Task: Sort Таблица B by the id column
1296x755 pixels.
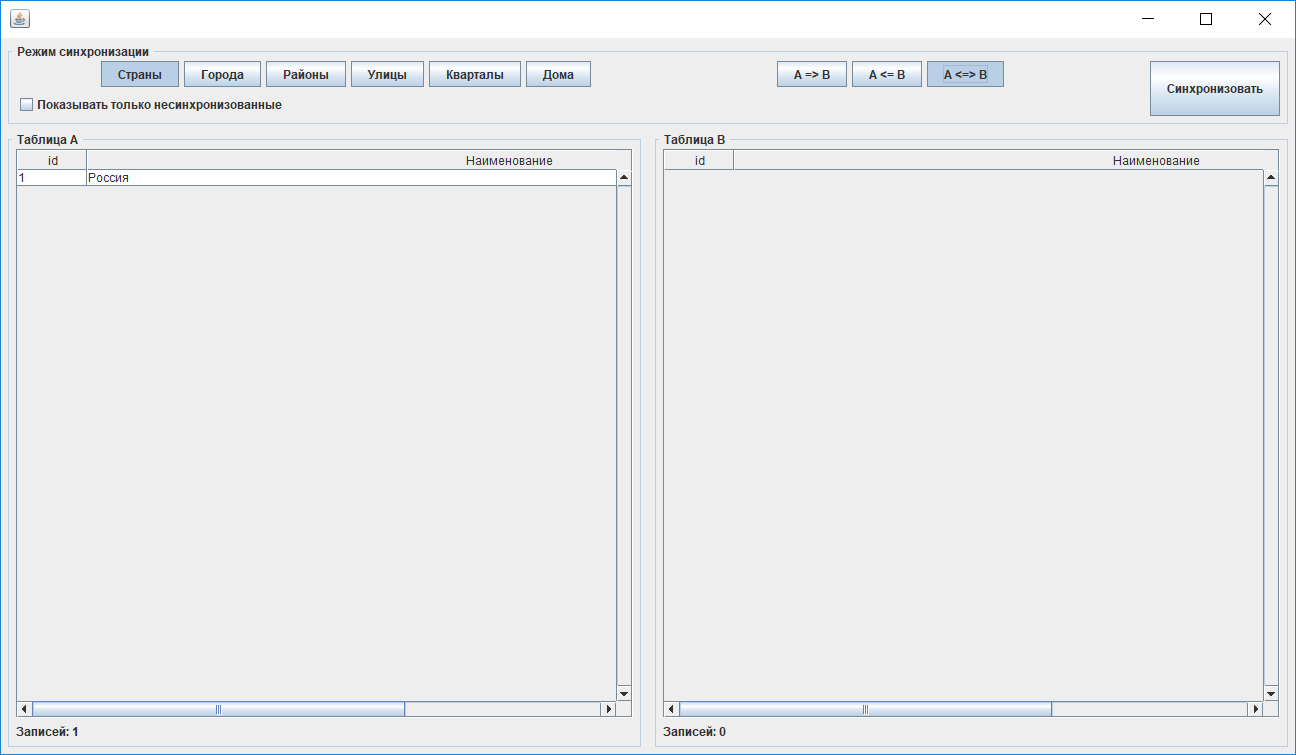Action: click(697, 159)
